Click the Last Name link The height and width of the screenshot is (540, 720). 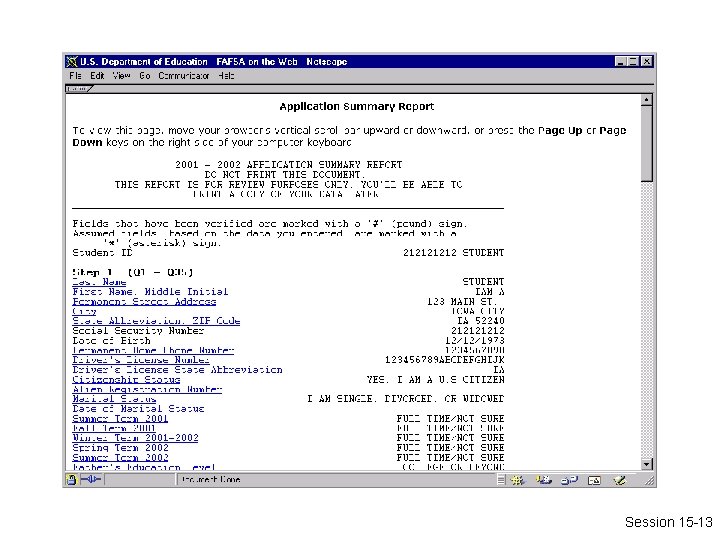99,282
